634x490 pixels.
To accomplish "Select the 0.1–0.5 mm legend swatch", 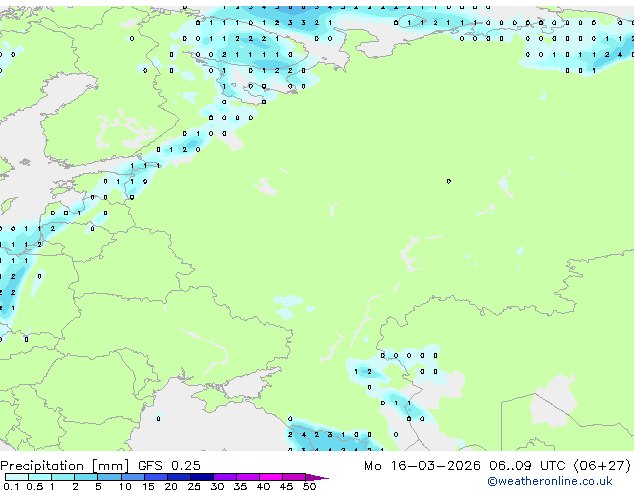I will coord(17,477).
